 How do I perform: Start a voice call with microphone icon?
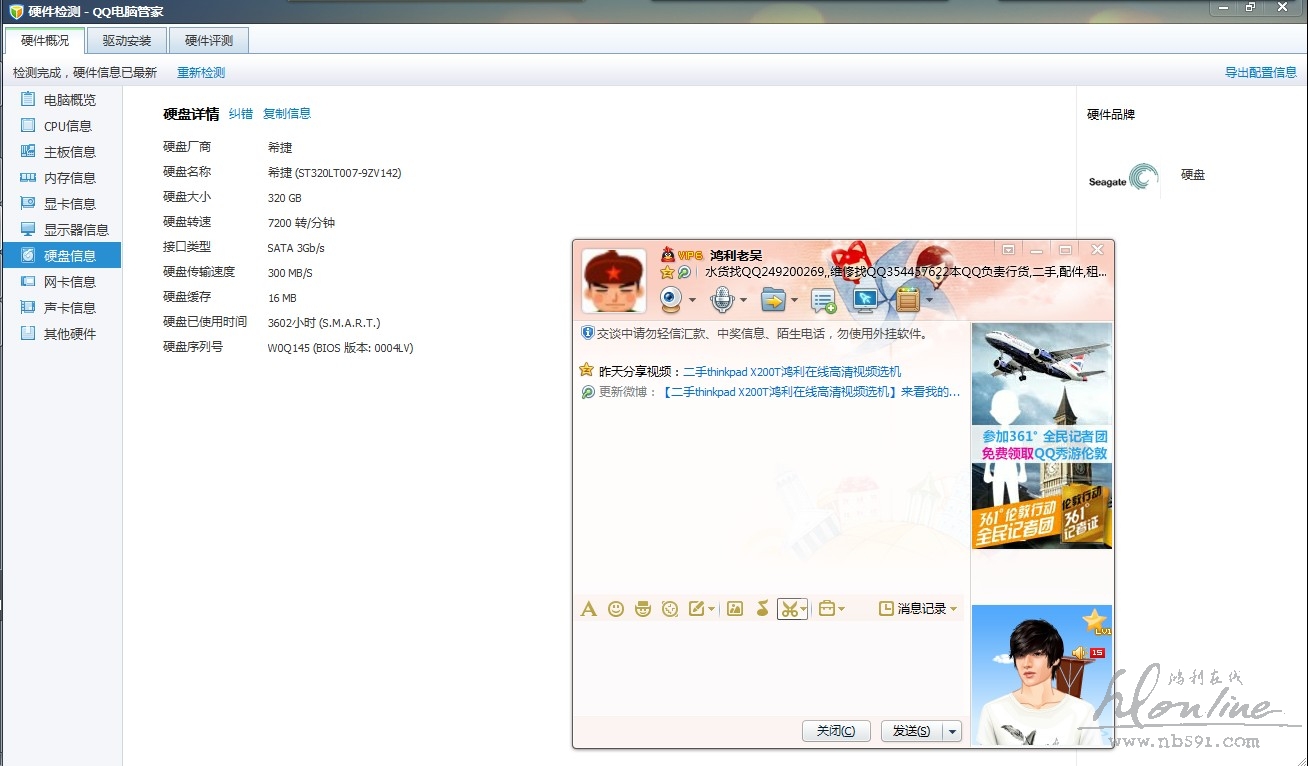(722, 299)
